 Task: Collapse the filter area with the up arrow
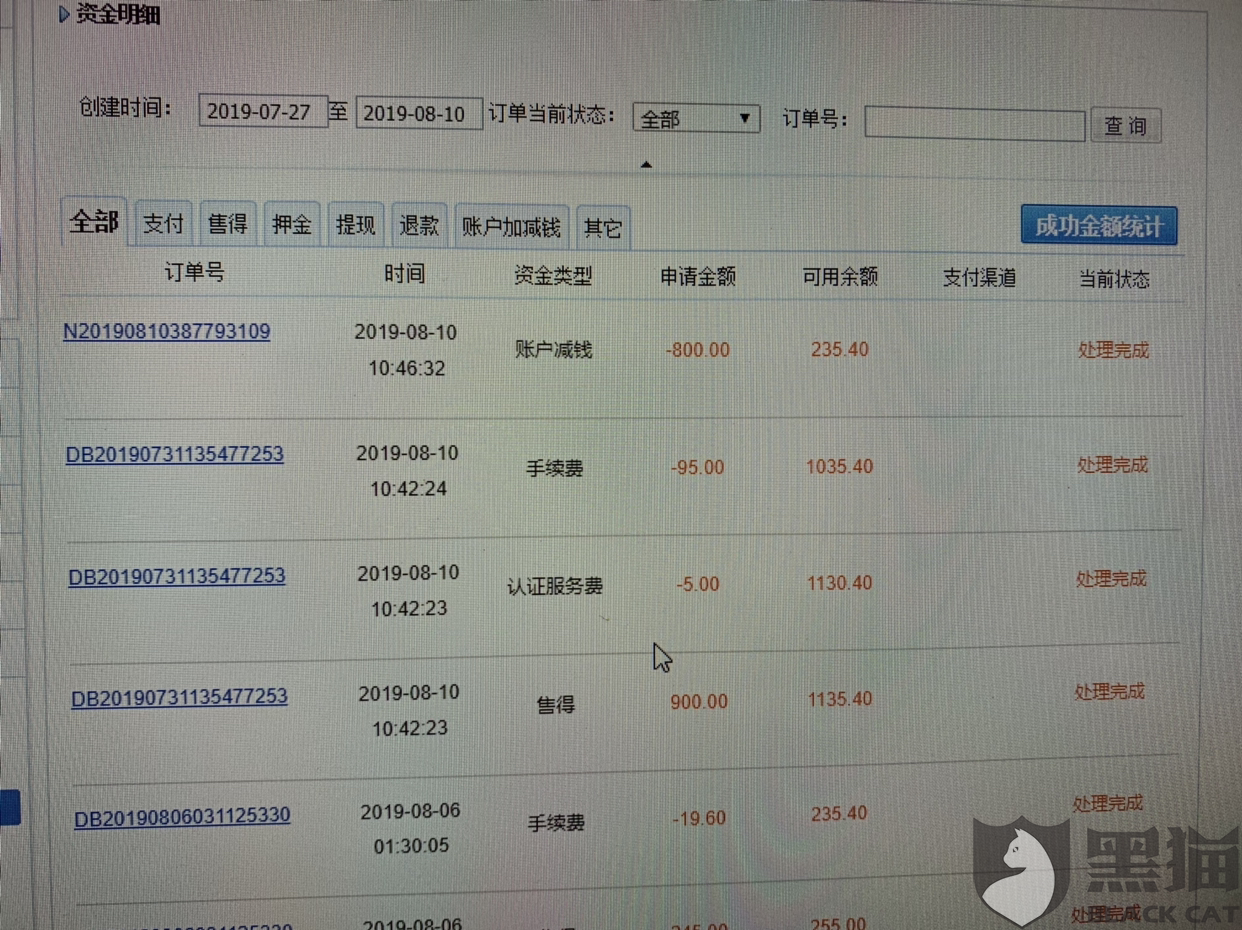tap(646, 163)
